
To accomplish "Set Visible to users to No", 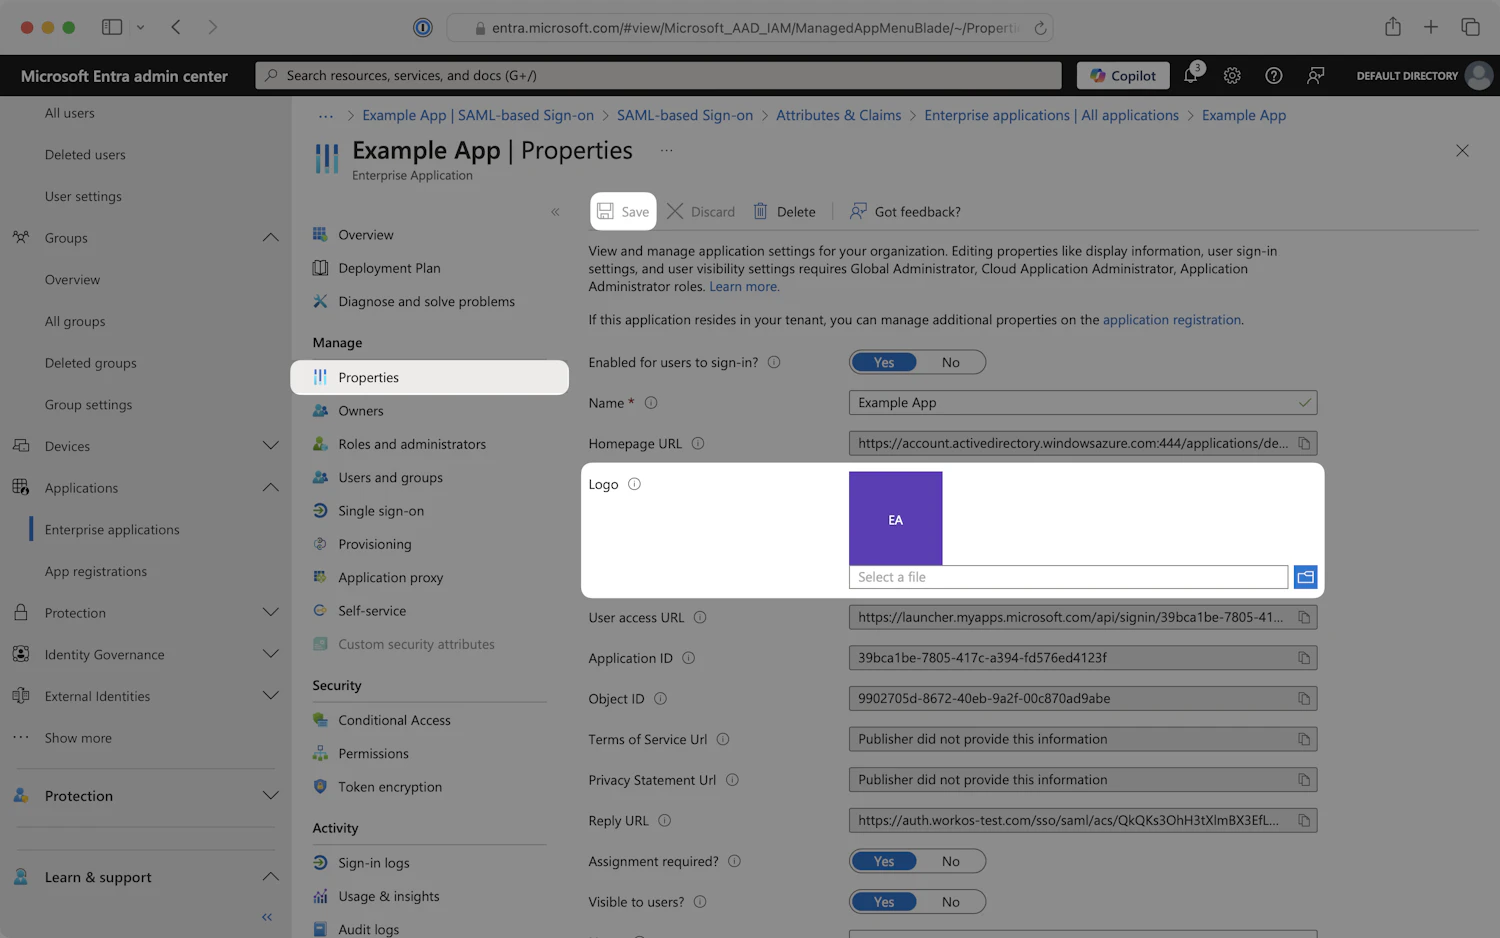I will 951,902.
